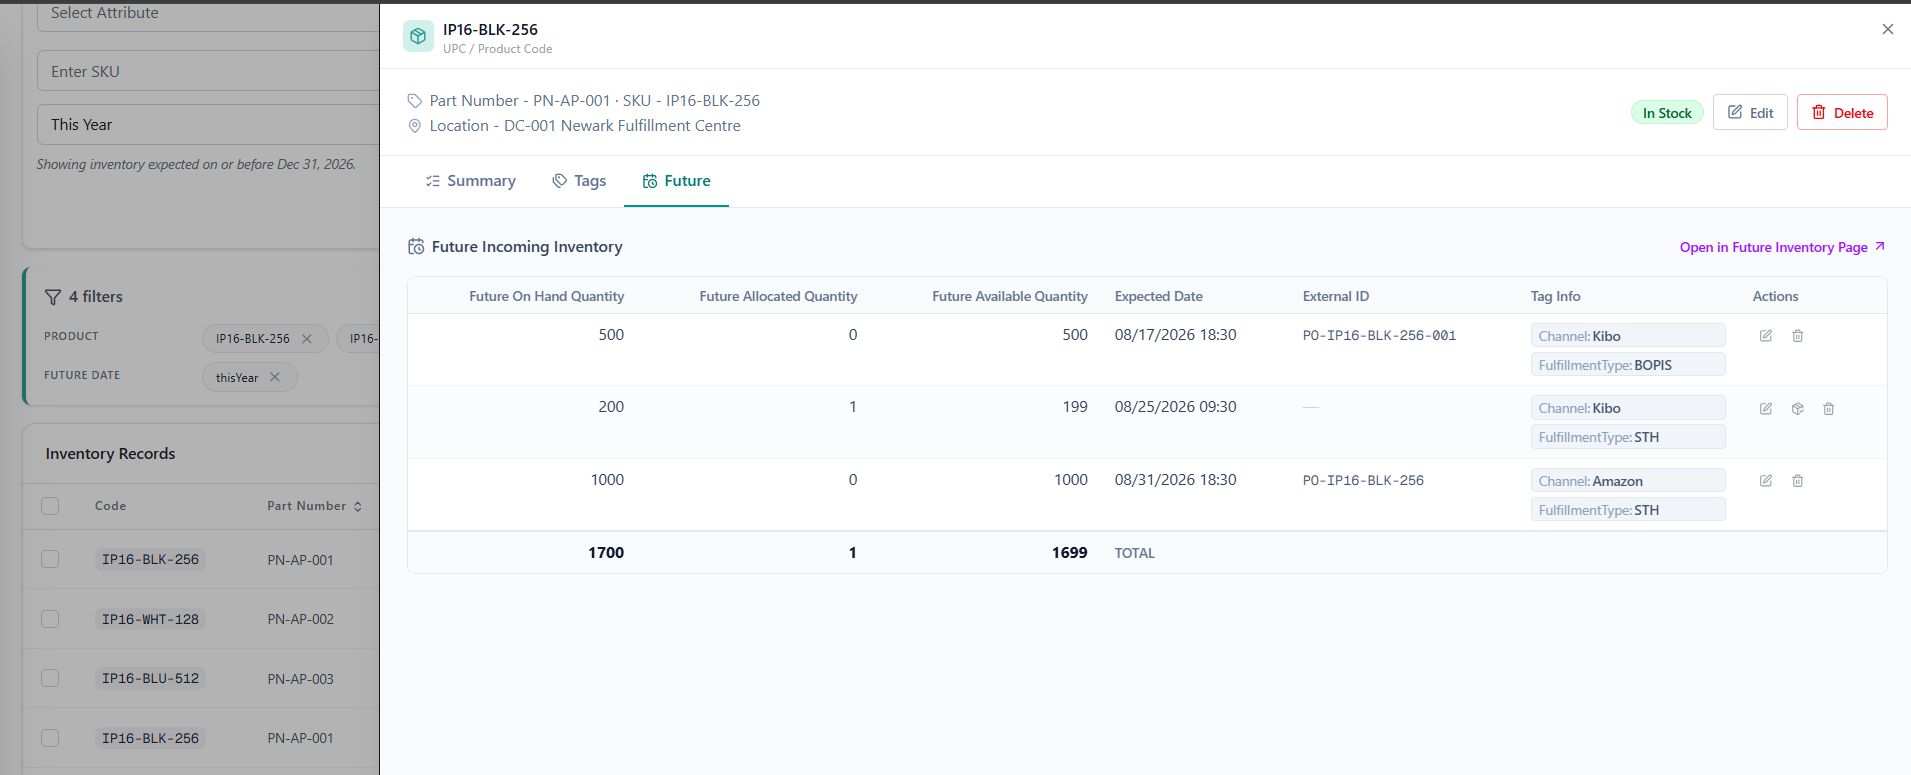The height and width of the screenshot is (775, 1911).
Task: Click the Tag Info column header
Action: (1555, 297)
